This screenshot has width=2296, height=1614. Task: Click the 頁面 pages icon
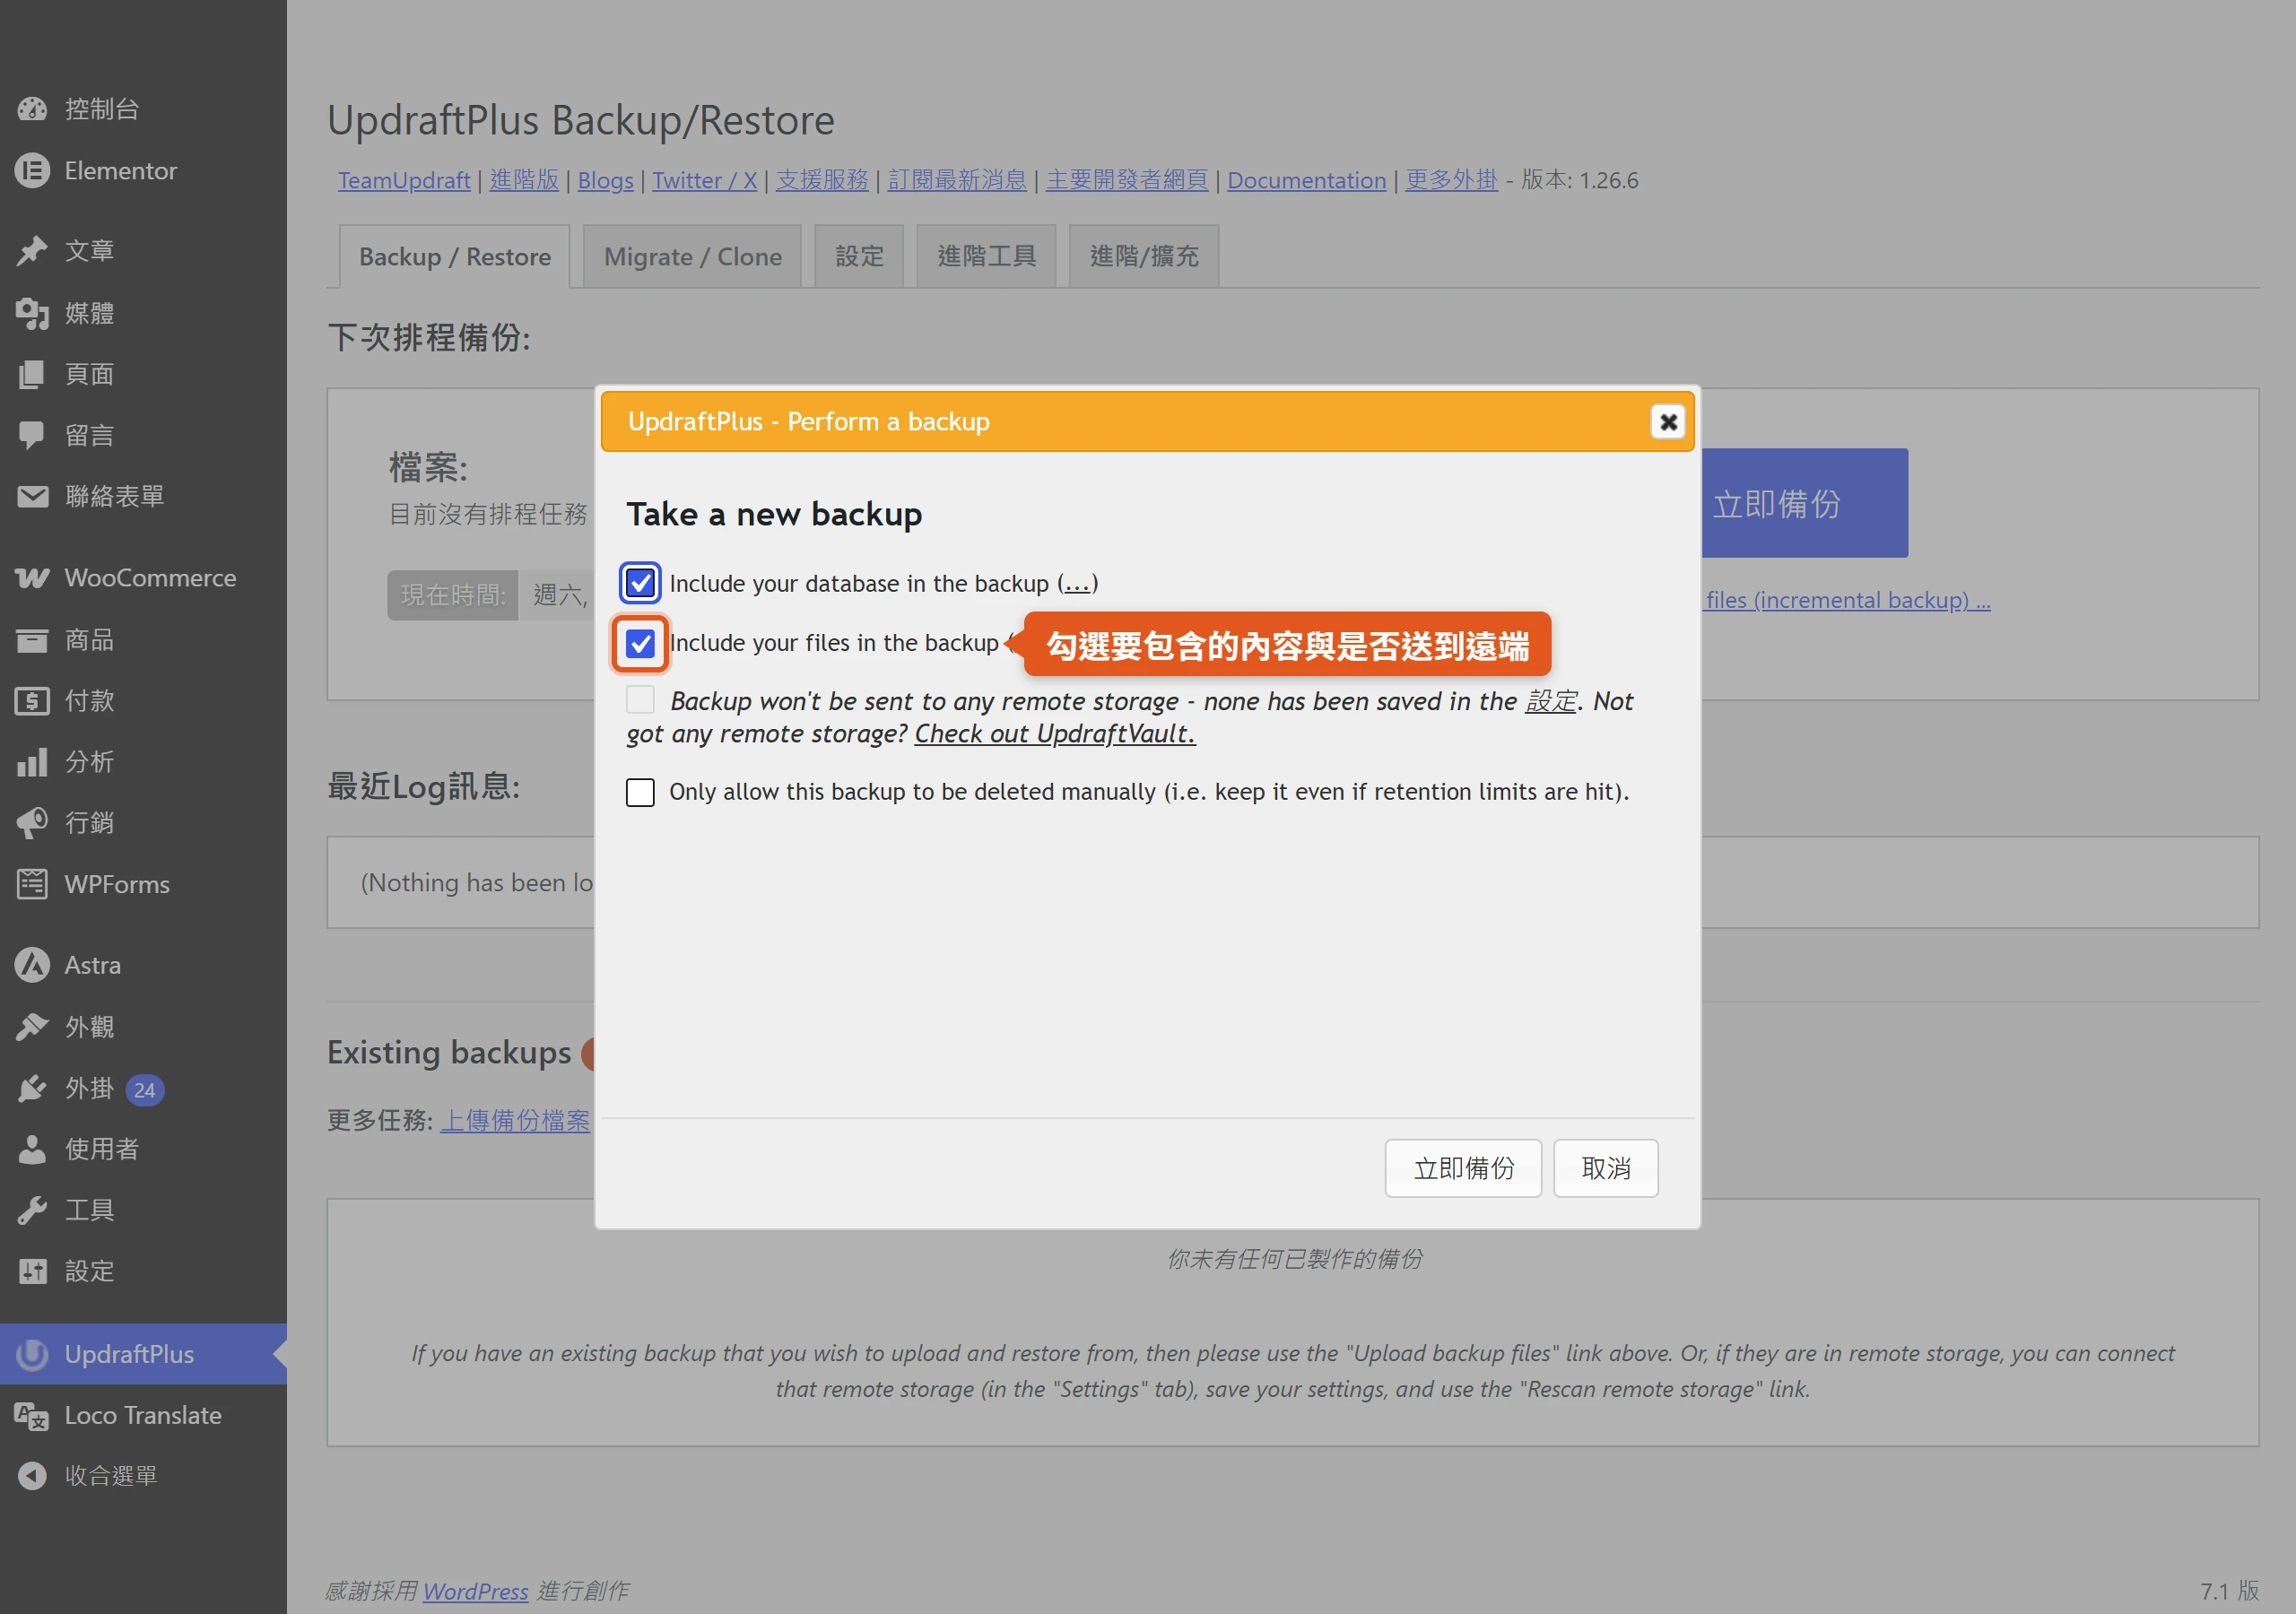point(32,374)
